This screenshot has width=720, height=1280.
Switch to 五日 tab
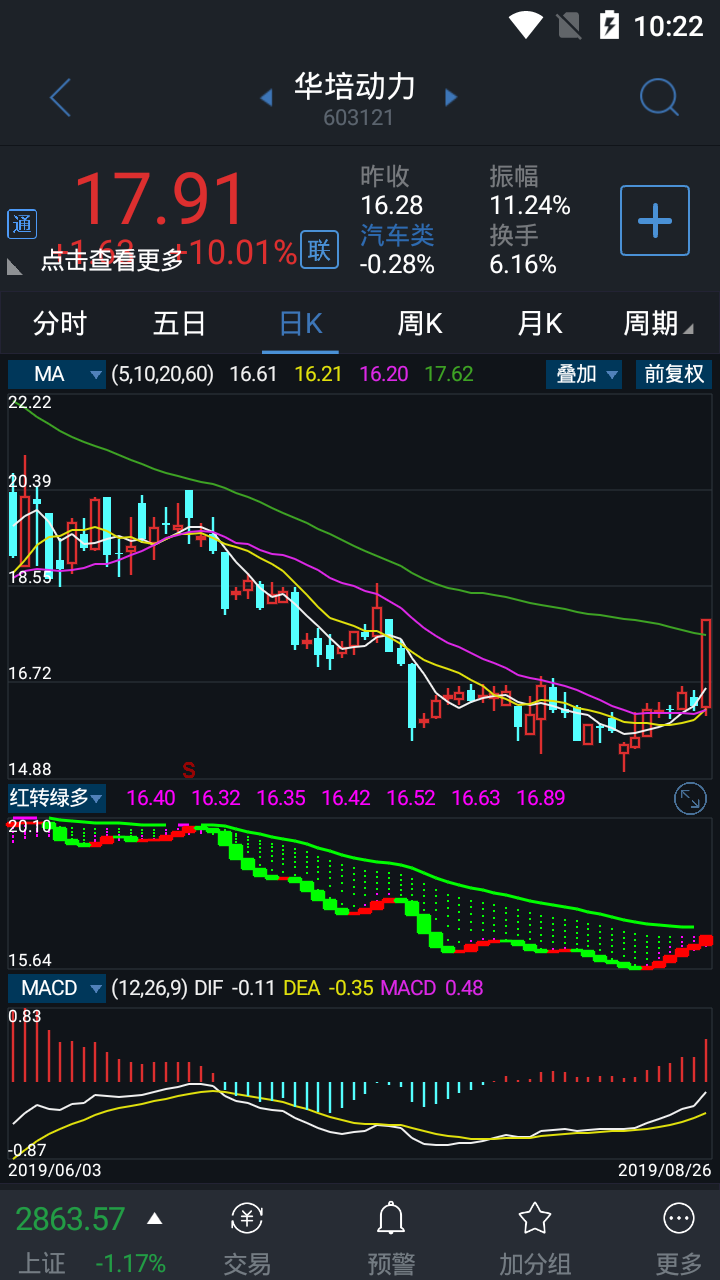(180, 323)
